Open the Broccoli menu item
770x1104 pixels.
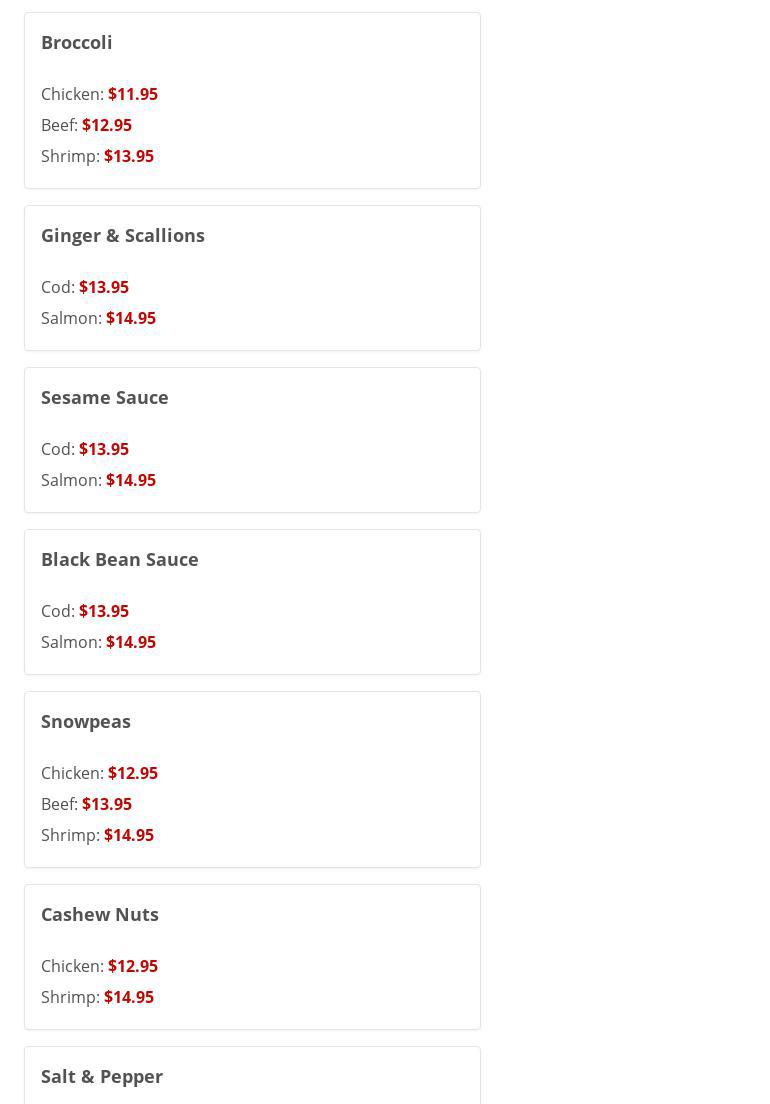(x=77, y=42)
